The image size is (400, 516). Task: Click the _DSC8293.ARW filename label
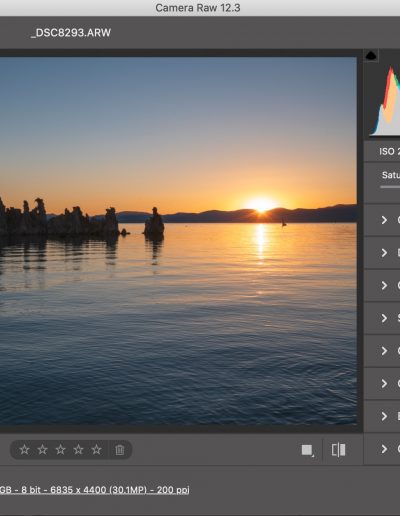click(x=71, y=33)
